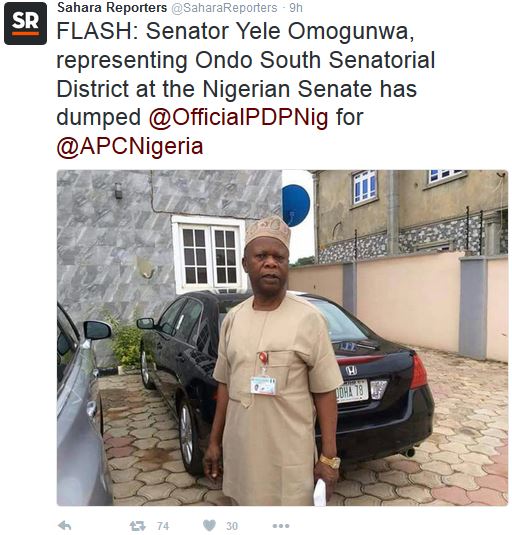View the 30 likes count
Image resolution: width=512 pixels, height=535 pixels.
(x=232, y=526)
